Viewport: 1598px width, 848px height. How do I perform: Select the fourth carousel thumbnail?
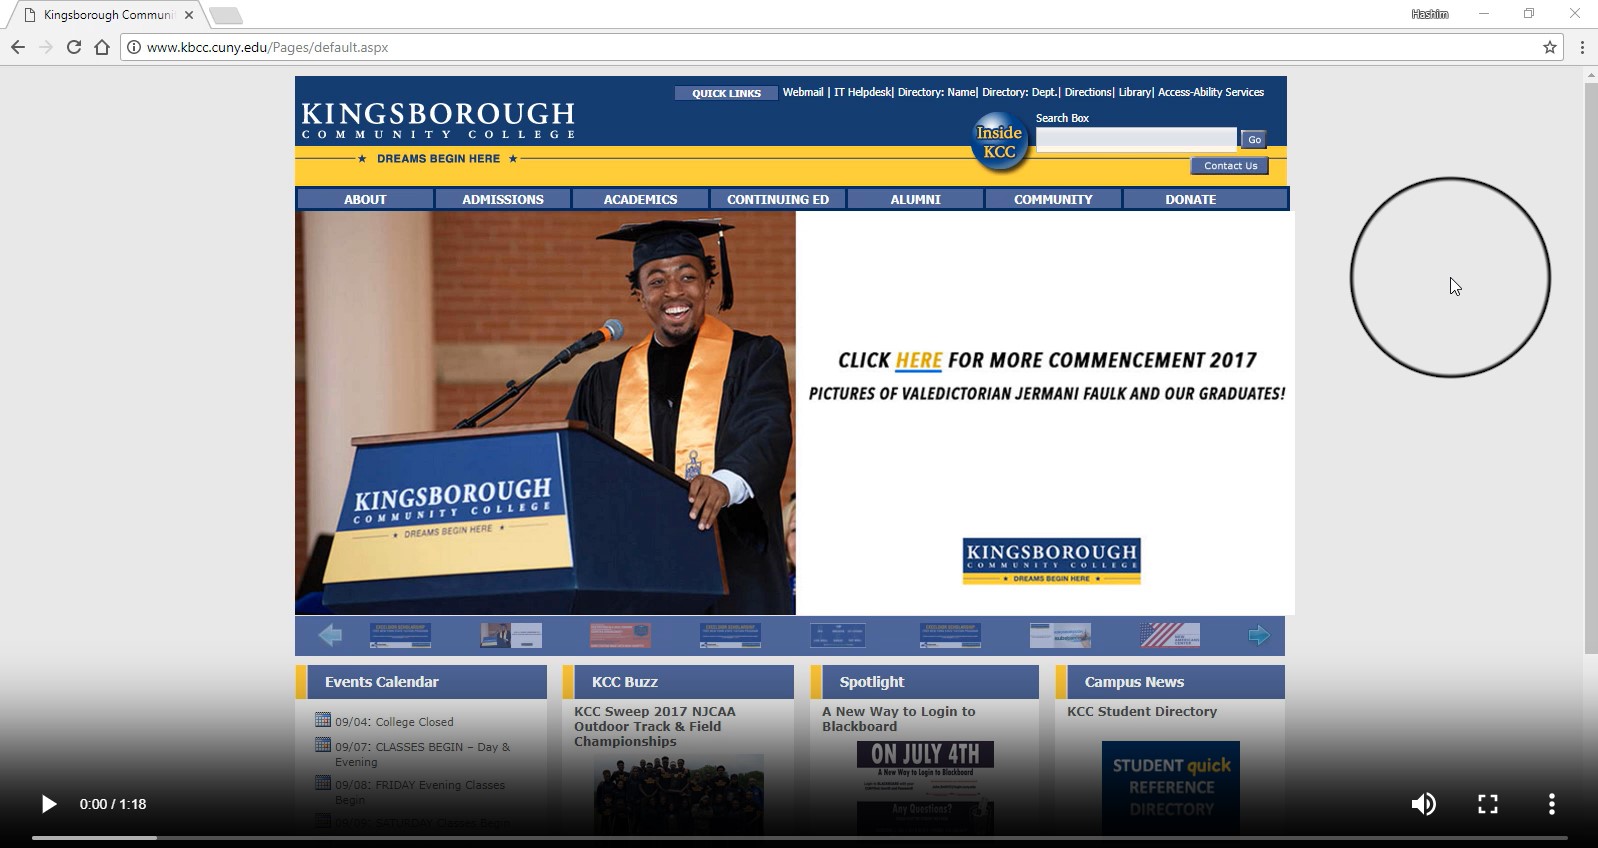click(730, 635)
